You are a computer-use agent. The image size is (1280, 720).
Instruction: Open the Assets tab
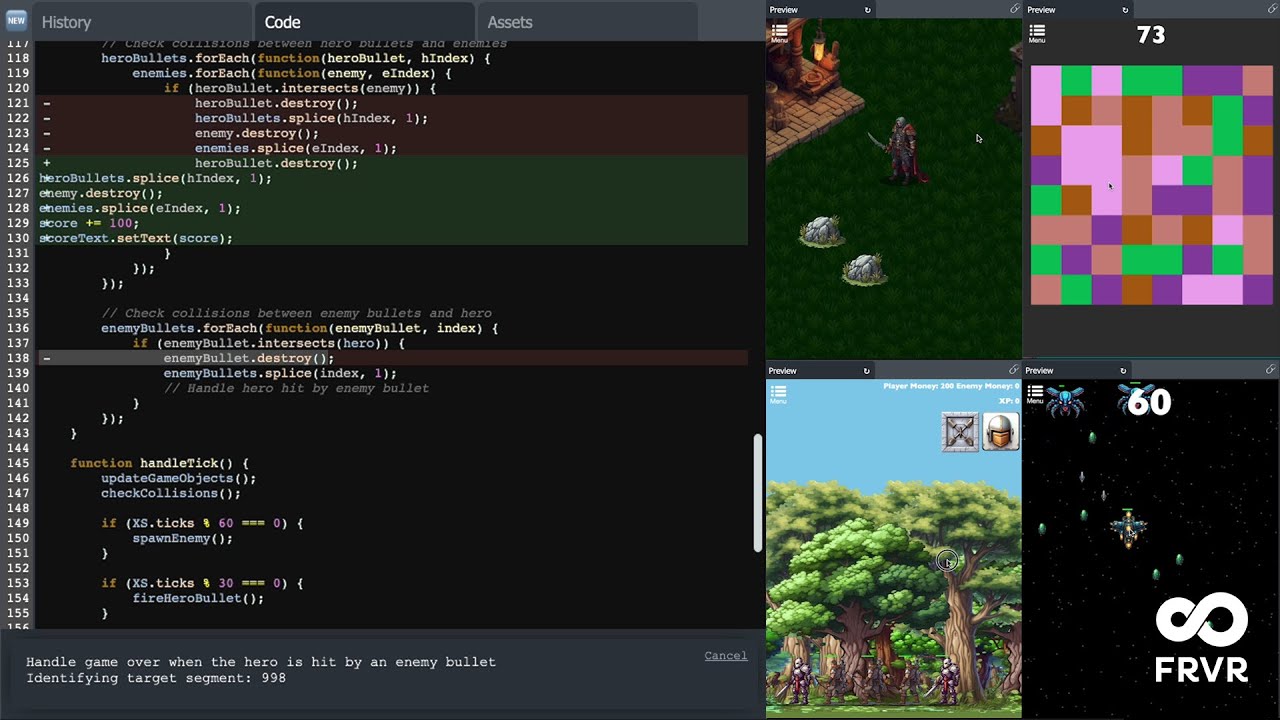tap(510, 22)
